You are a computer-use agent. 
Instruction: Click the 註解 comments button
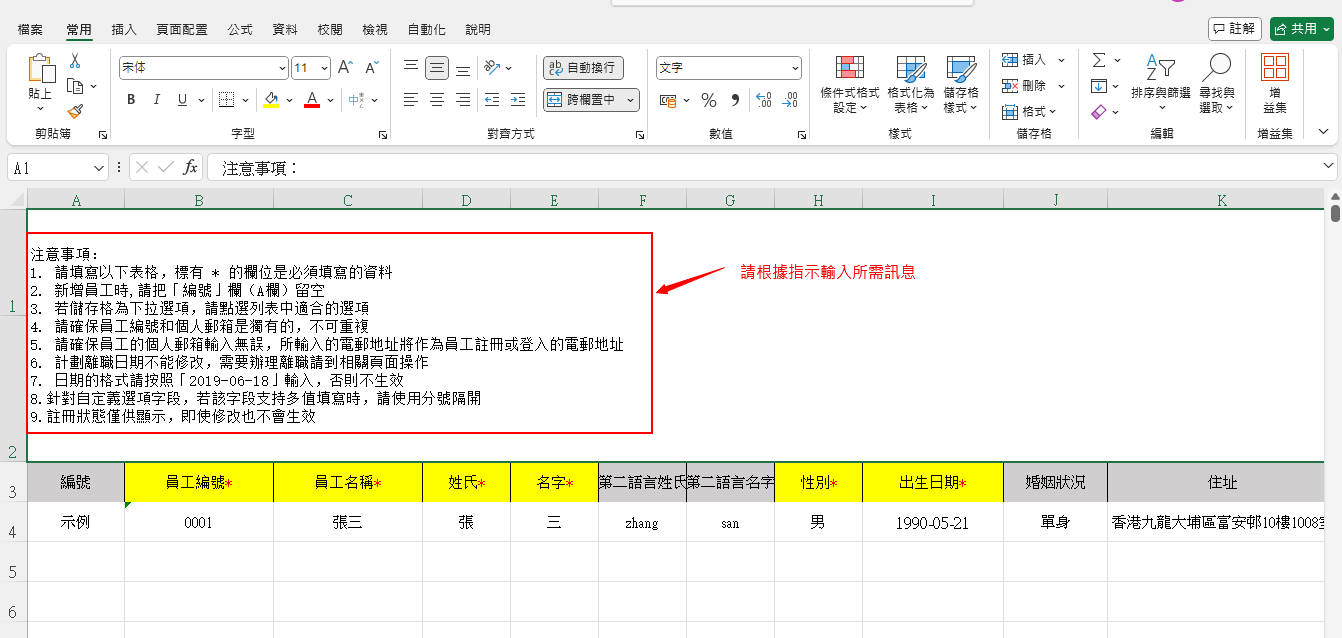pos(1234,29)
